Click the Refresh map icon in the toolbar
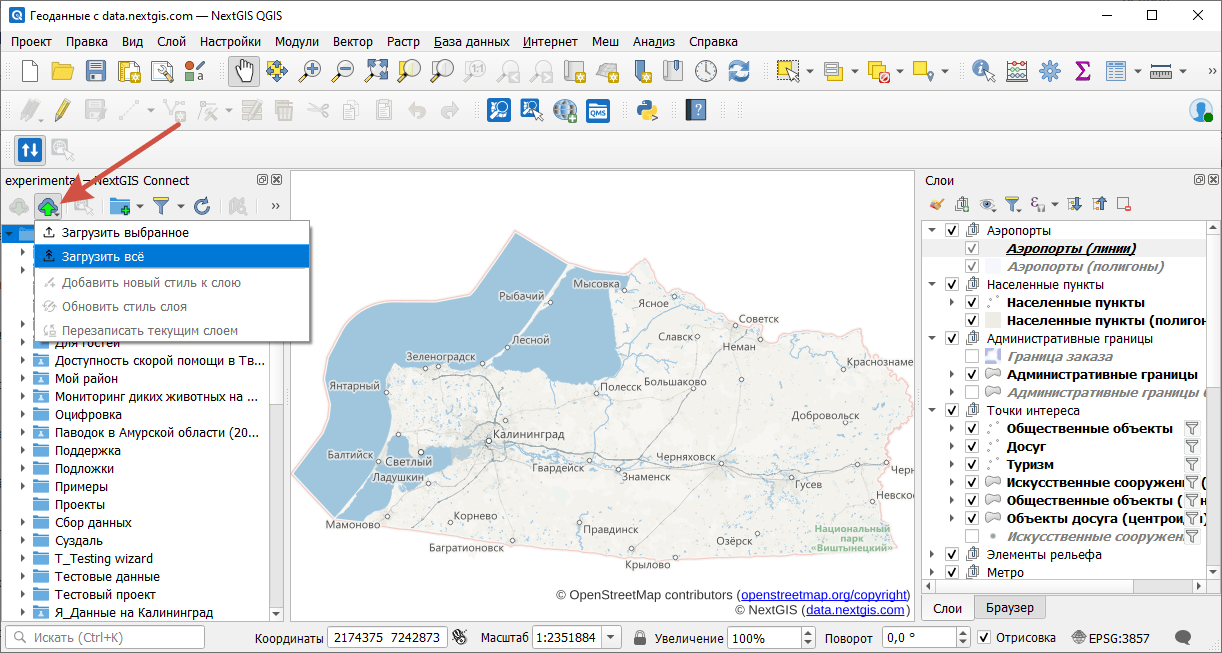This screenshot has height=653, width=1222. pyautogui.click(x=739, y=71)
